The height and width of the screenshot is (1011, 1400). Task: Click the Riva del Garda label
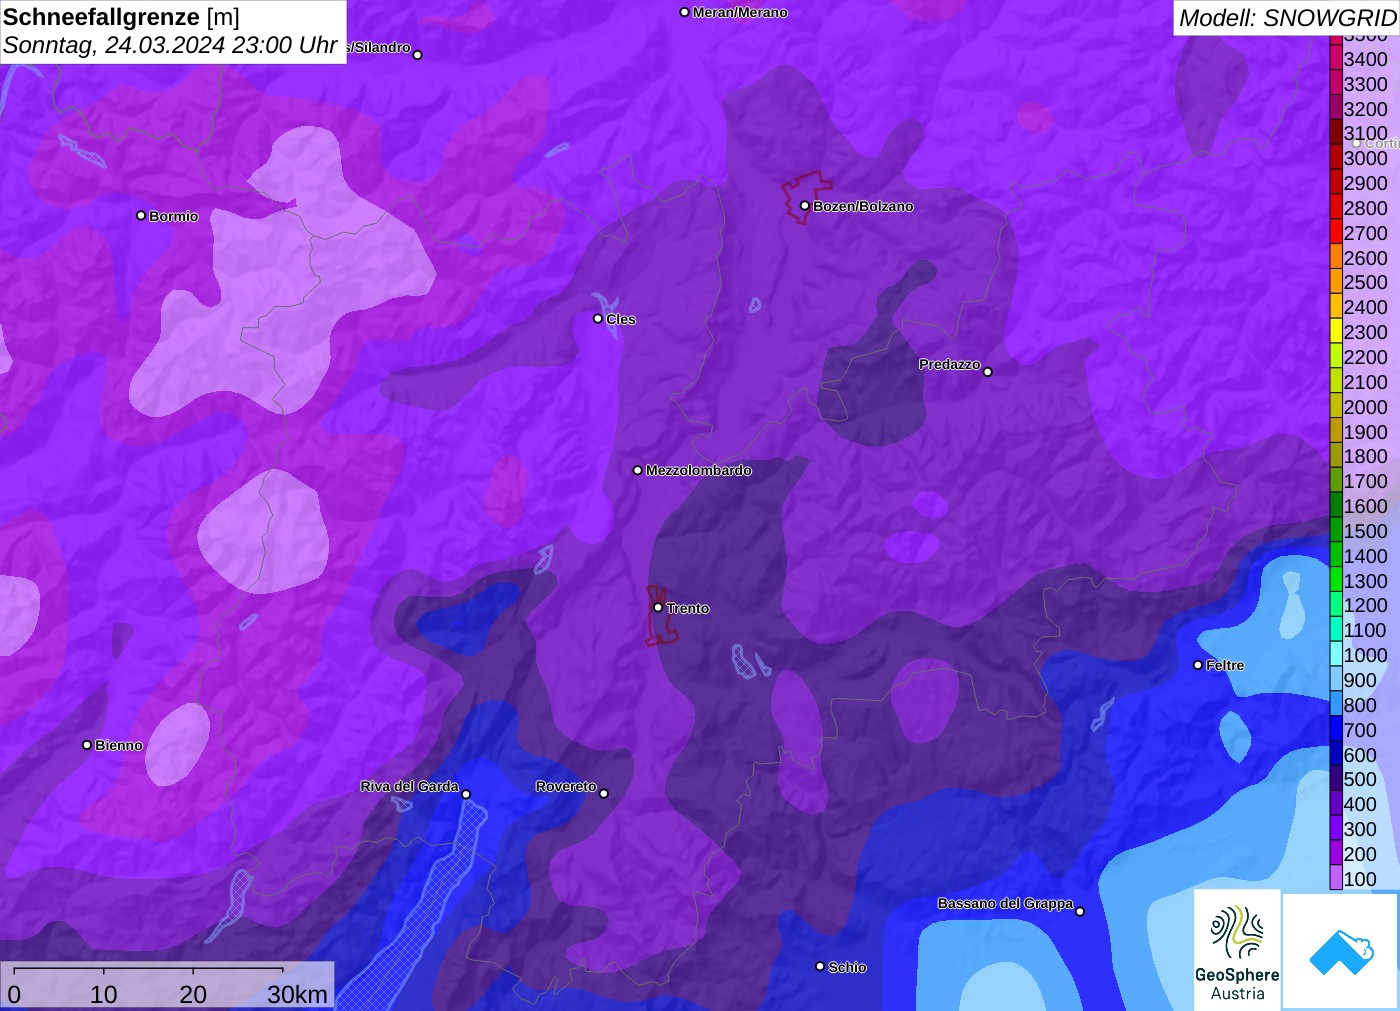[409, 786]
